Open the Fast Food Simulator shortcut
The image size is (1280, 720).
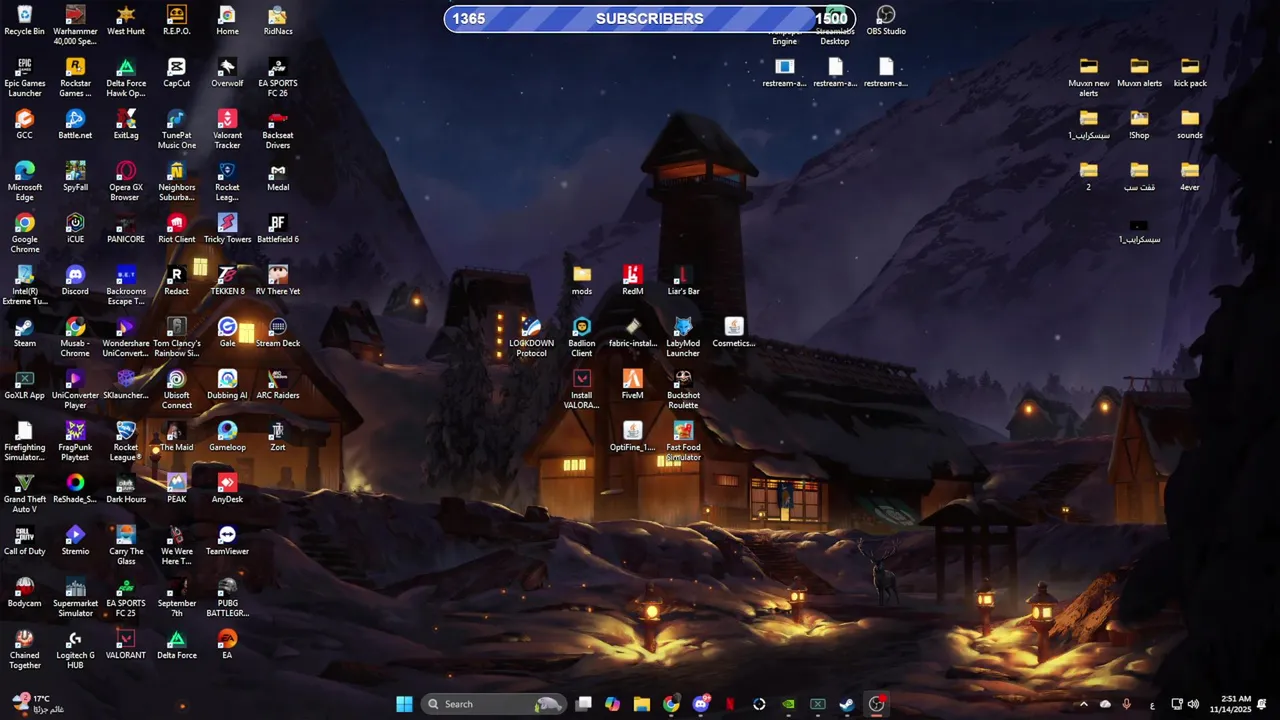[x=683, y=441]
